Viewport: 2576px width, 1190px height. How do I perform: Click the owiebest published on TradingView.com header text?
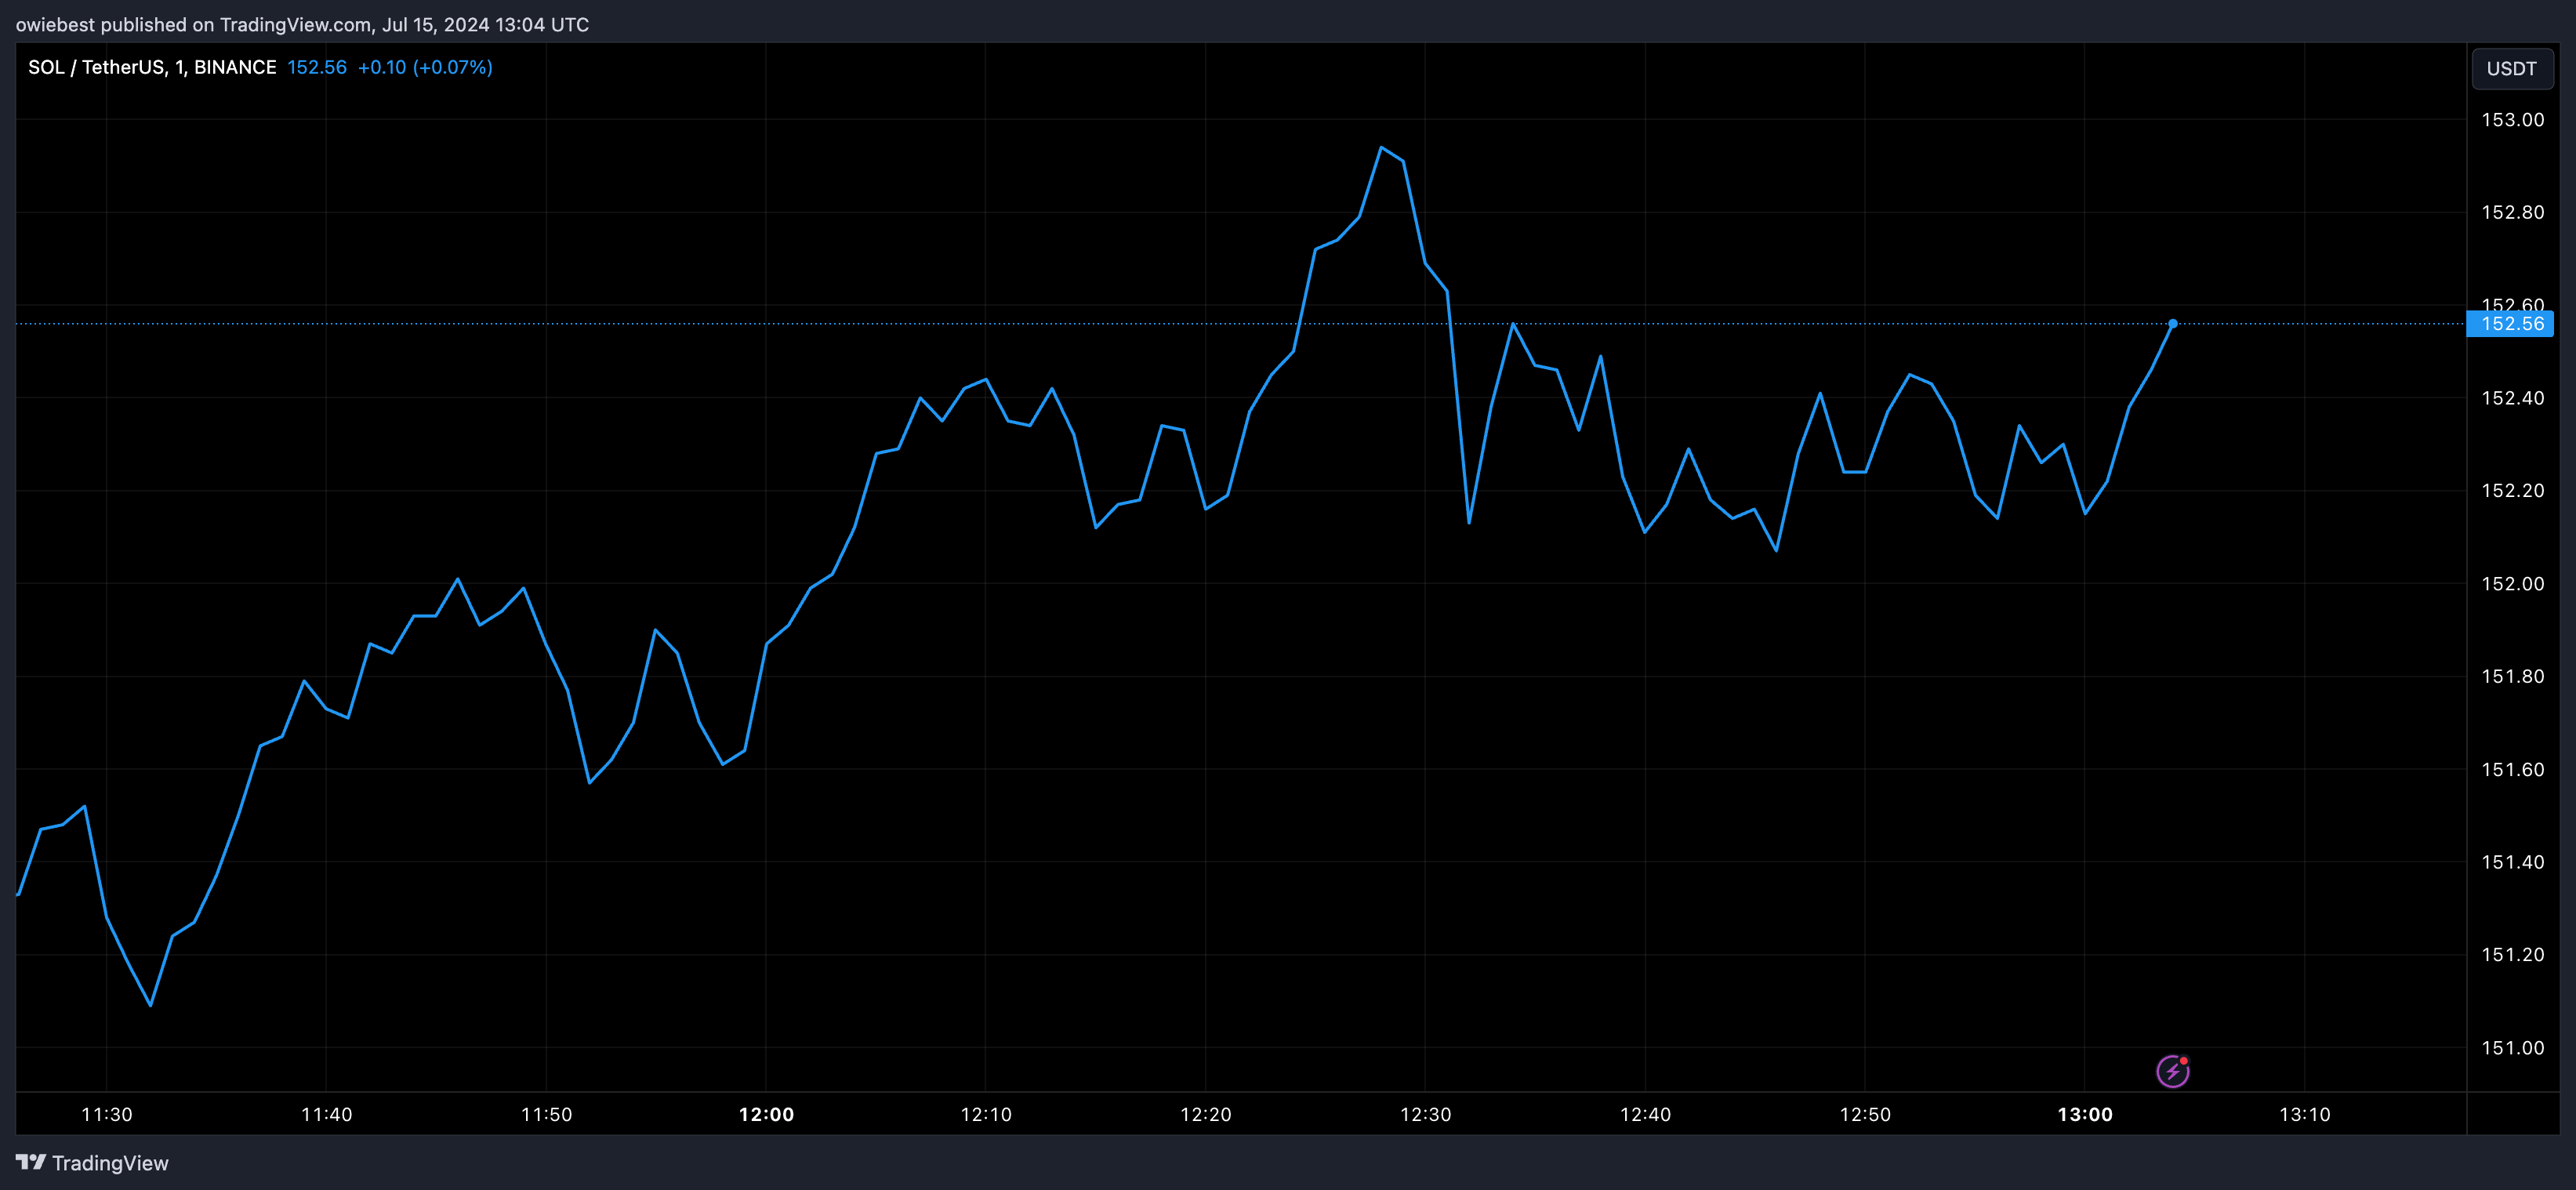302,24
